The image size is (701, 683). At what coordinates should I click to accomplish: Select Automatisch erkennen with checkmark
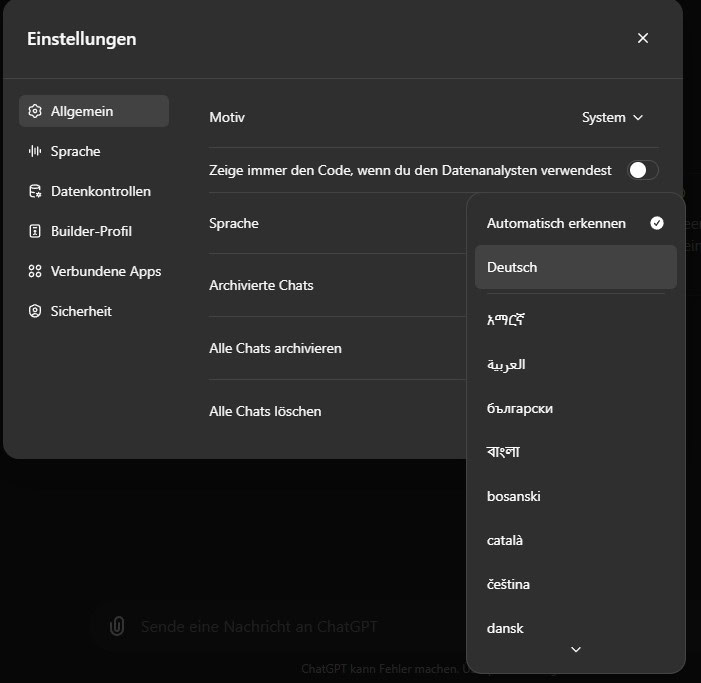pyautogui.click(x=575, y=223)
